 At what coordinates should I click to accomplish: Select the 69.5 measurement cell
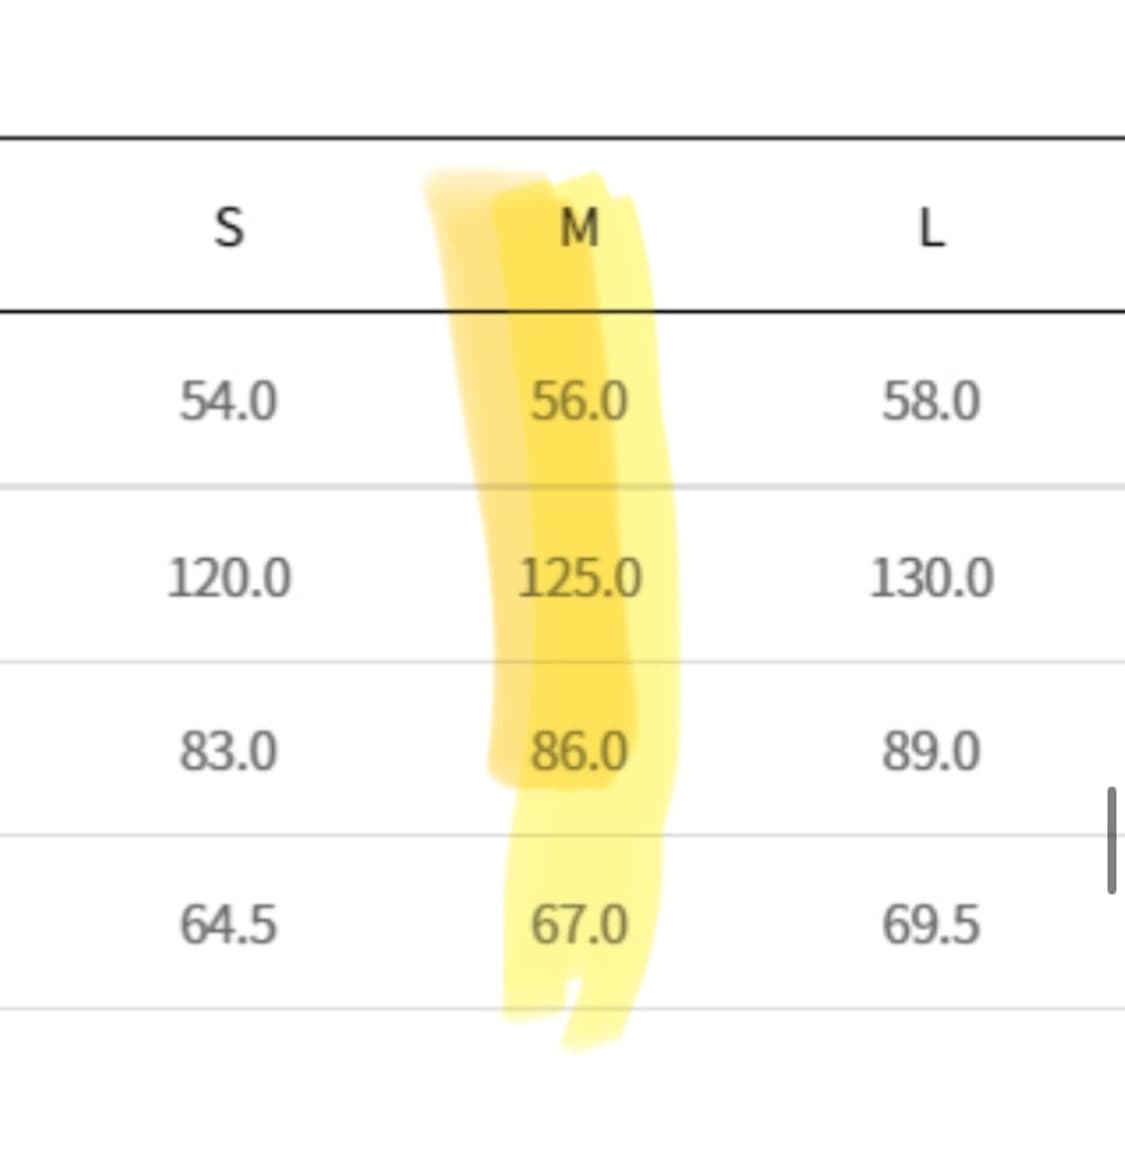tap(931, 924)
